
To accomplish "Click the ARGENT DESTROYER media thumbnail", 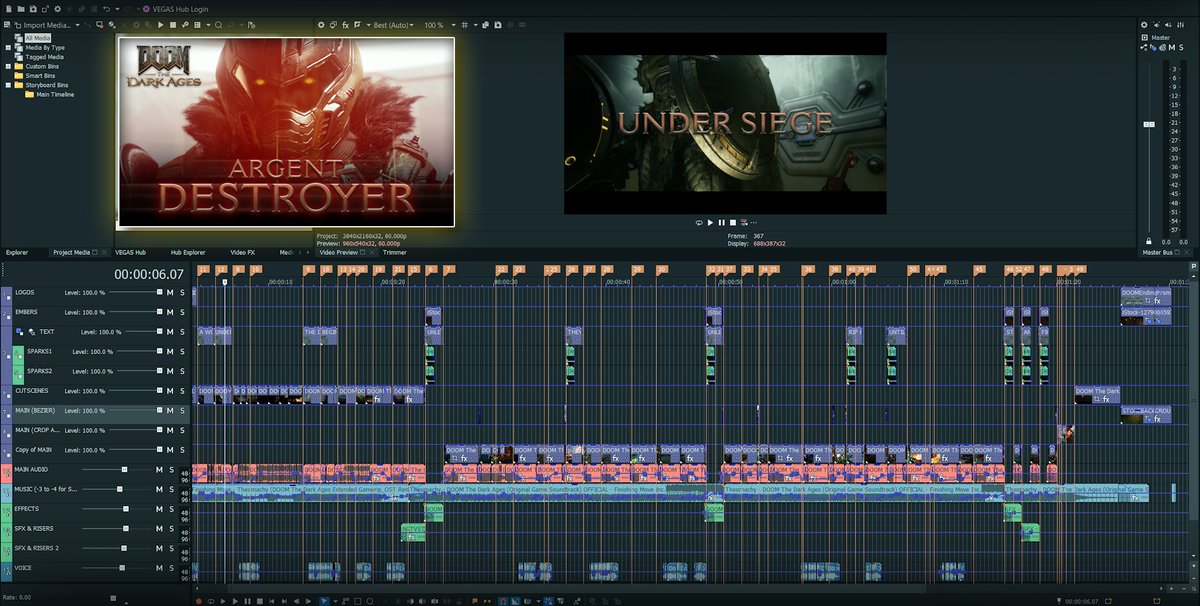I will coord(286,132).
